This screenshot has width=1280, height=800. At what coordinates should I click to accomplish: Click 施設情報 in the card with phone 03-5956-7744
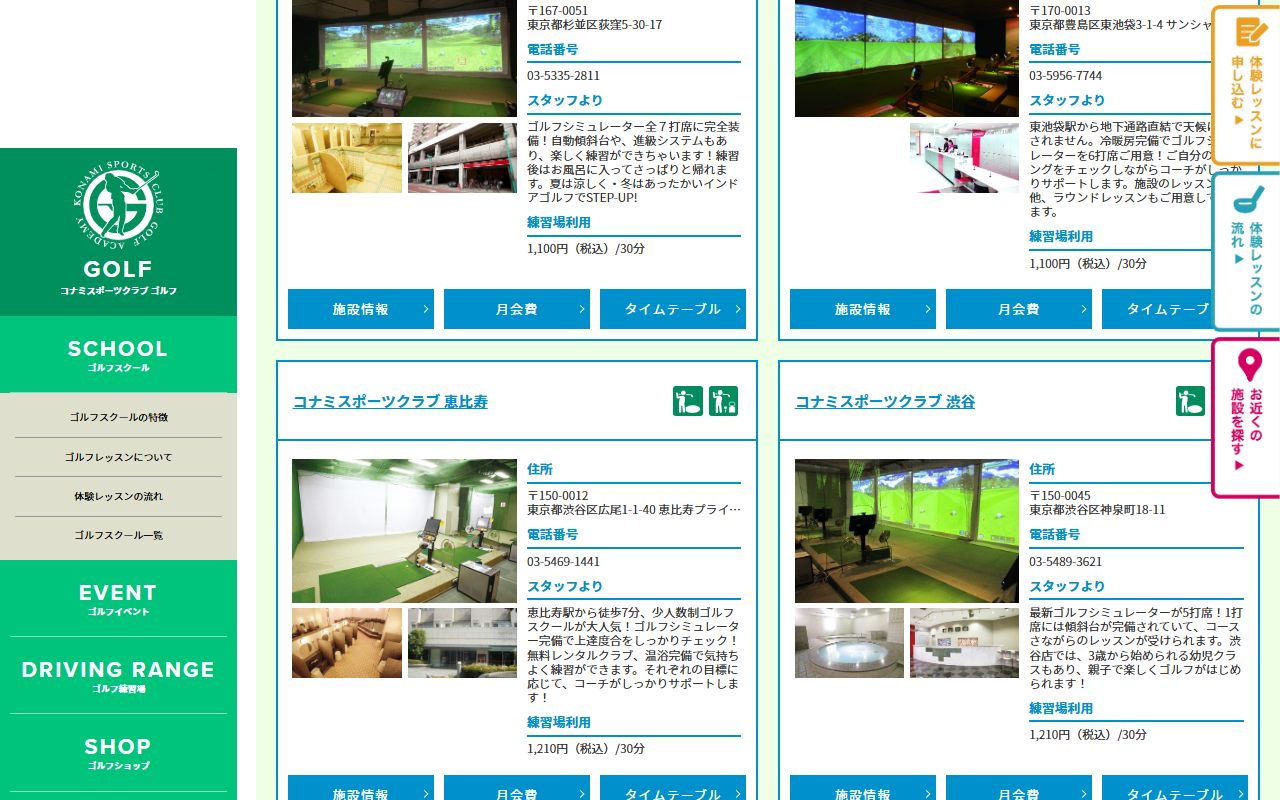(x=863, y=309)
